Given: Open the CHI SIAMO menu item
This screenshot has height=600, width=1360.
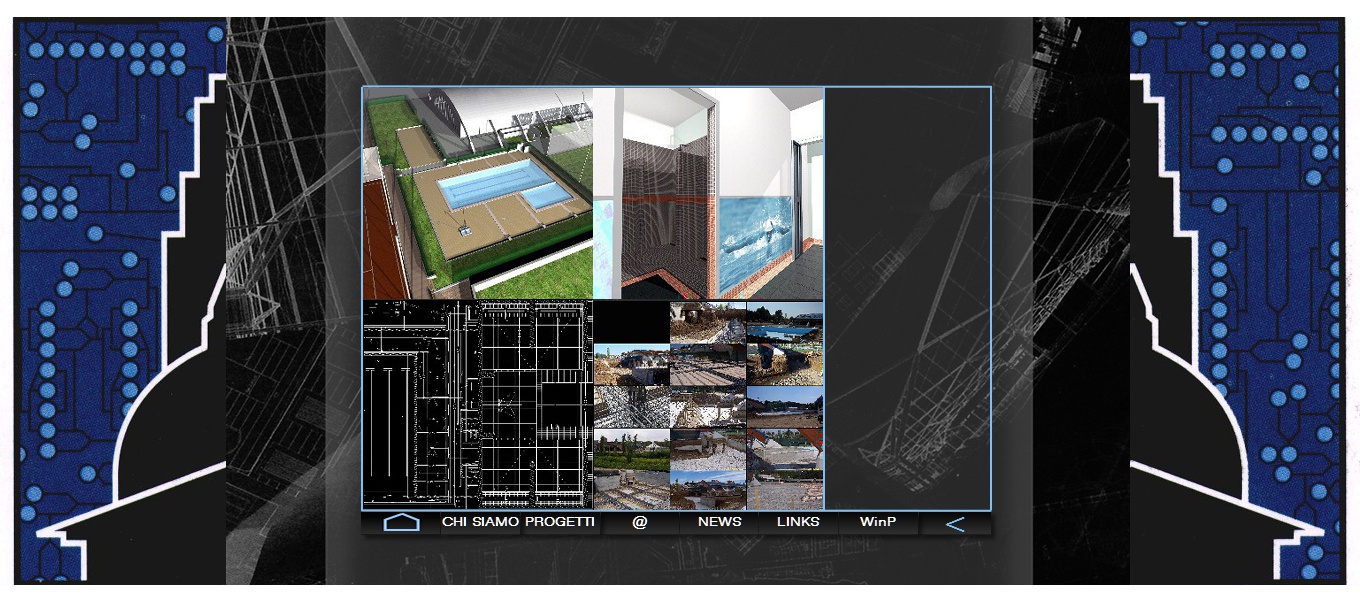Looking at the screenshot, I should 481,522.
